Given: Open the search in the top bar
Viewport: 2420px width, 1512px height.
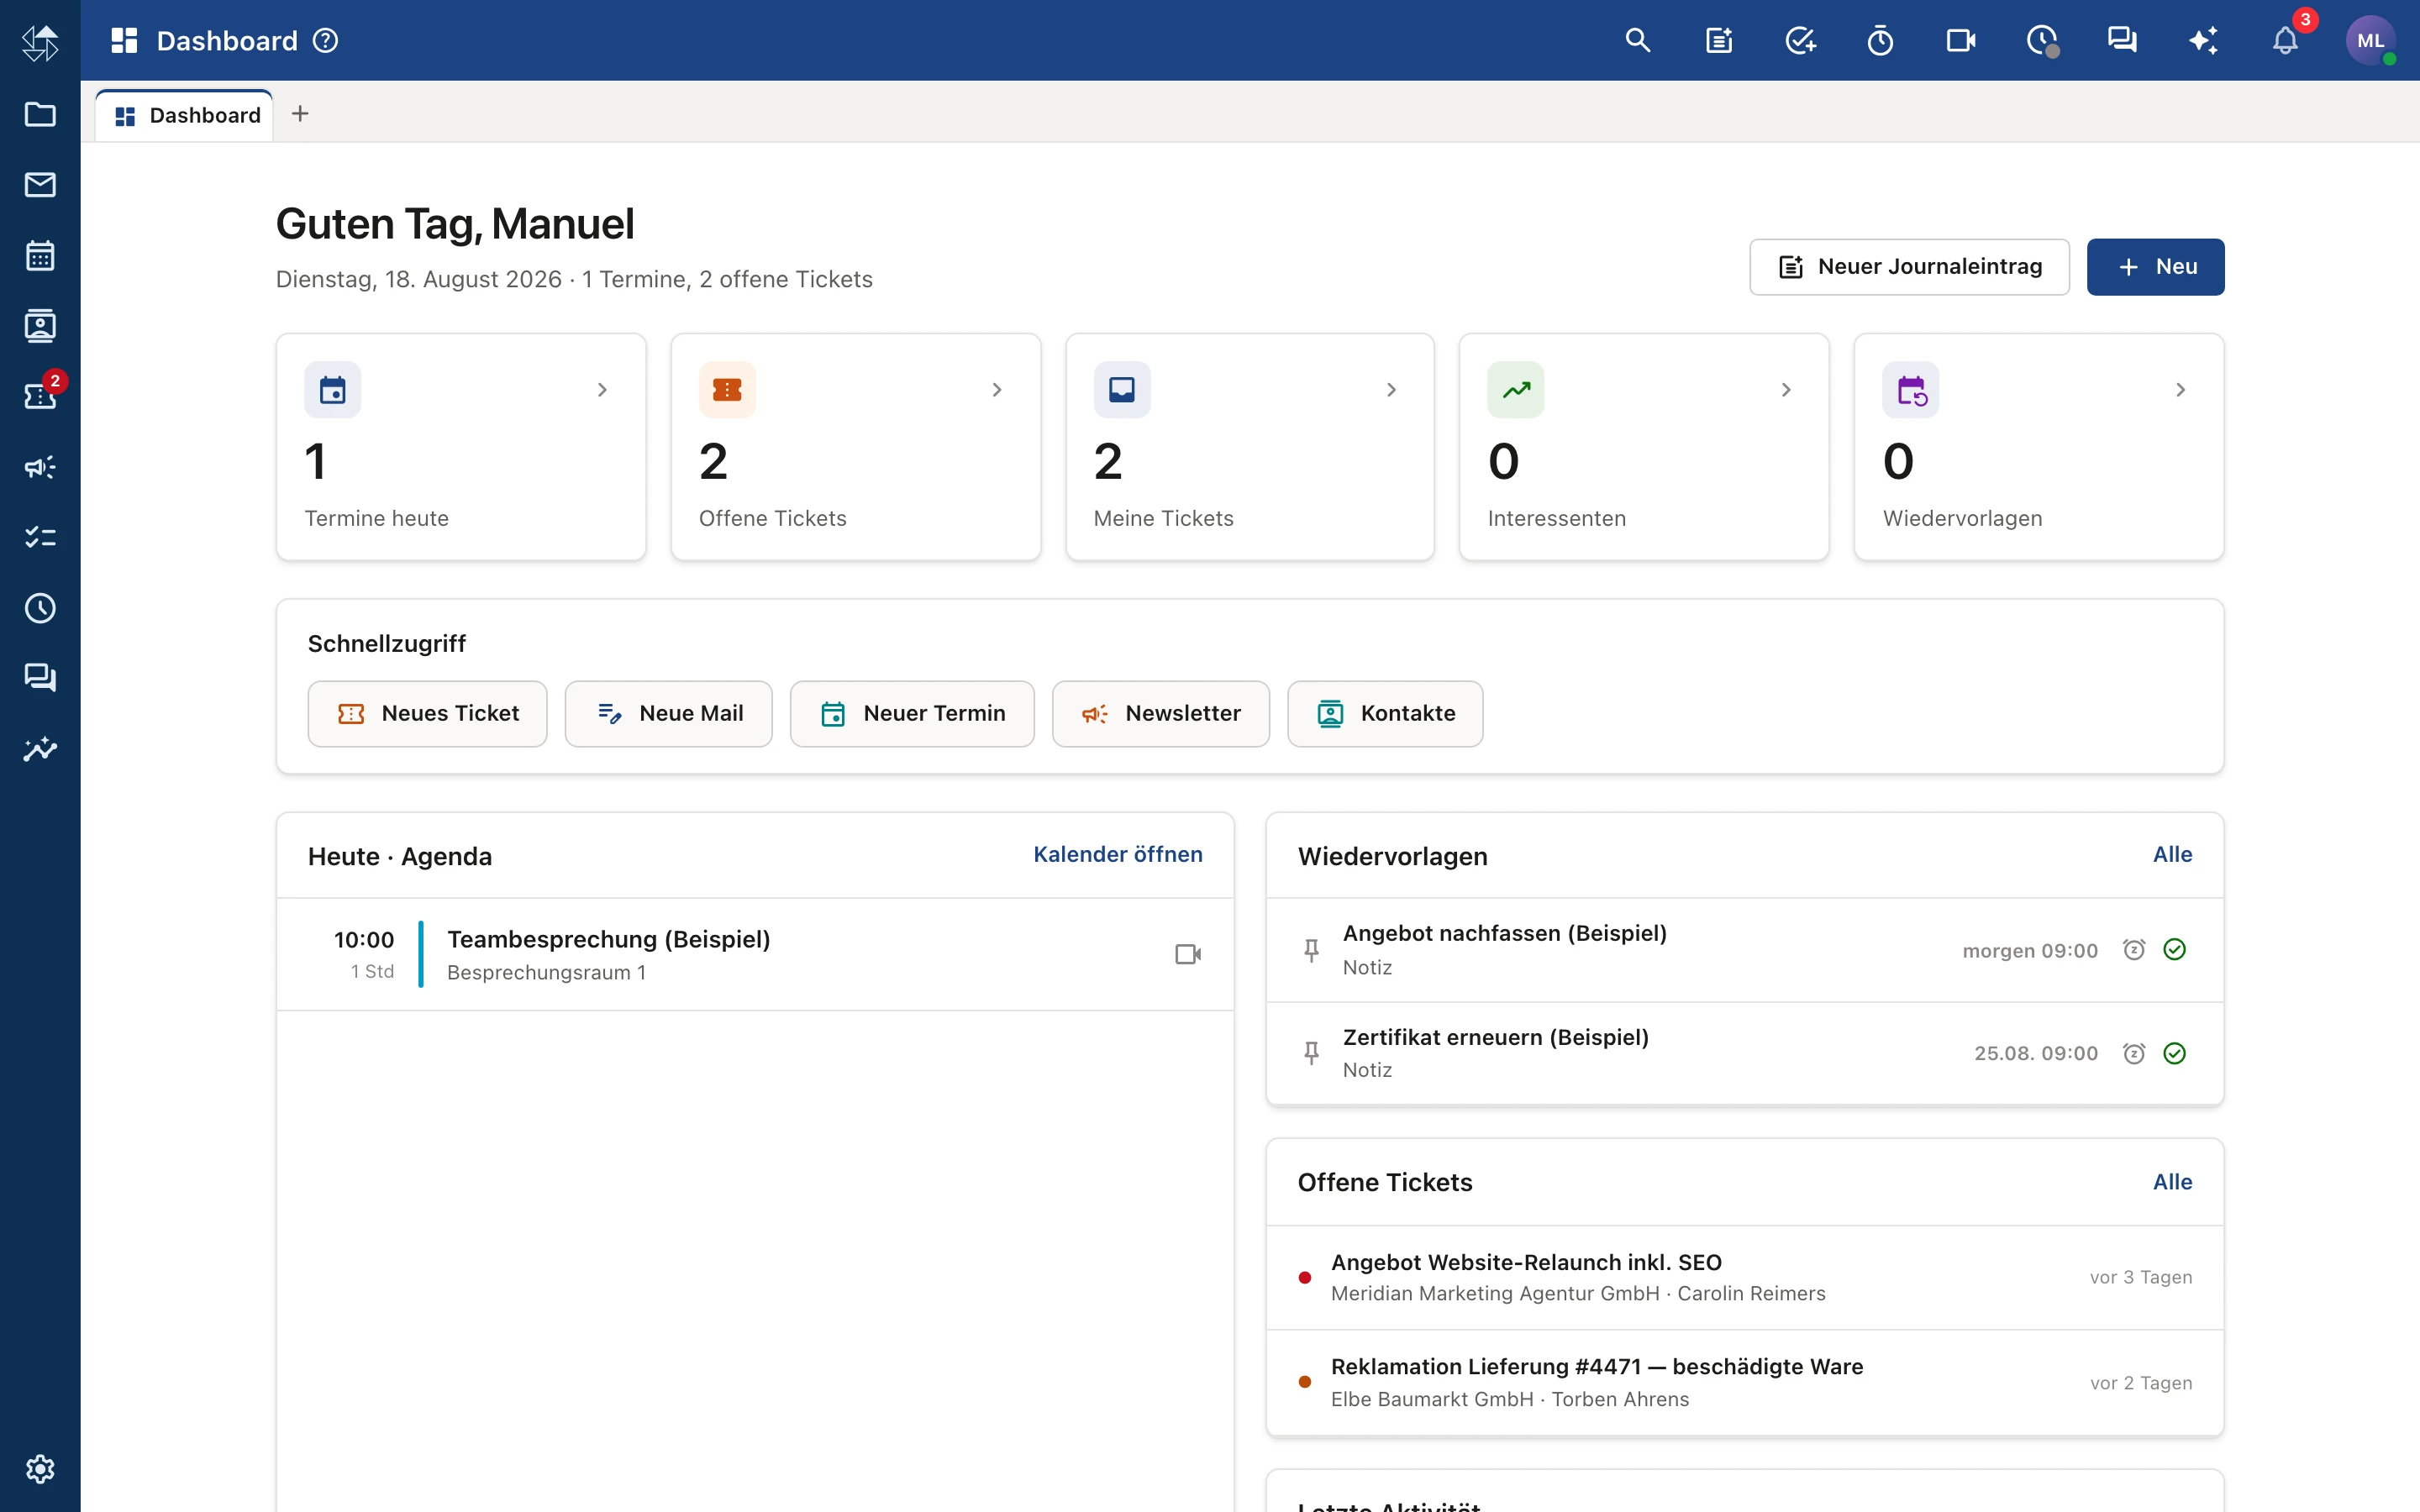Looking at the screenshot, I should (x=1637, y=40).
